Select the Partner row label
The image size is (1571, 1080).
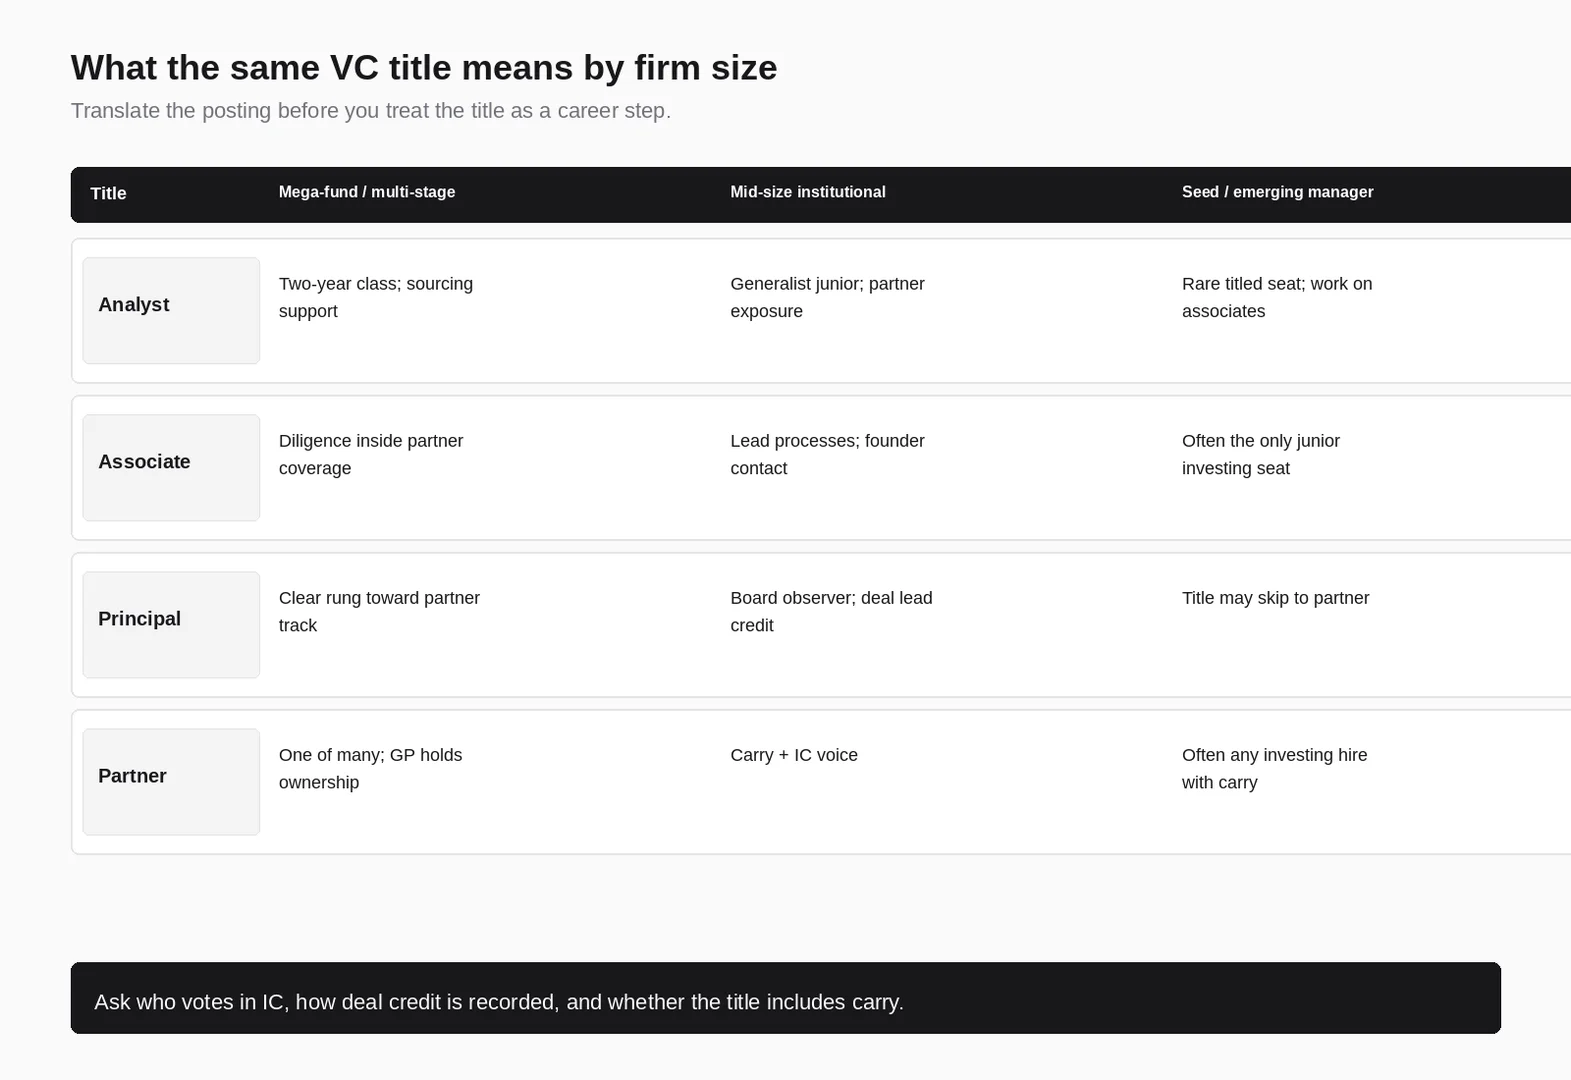pyautogui.click(x=171, y=782)
